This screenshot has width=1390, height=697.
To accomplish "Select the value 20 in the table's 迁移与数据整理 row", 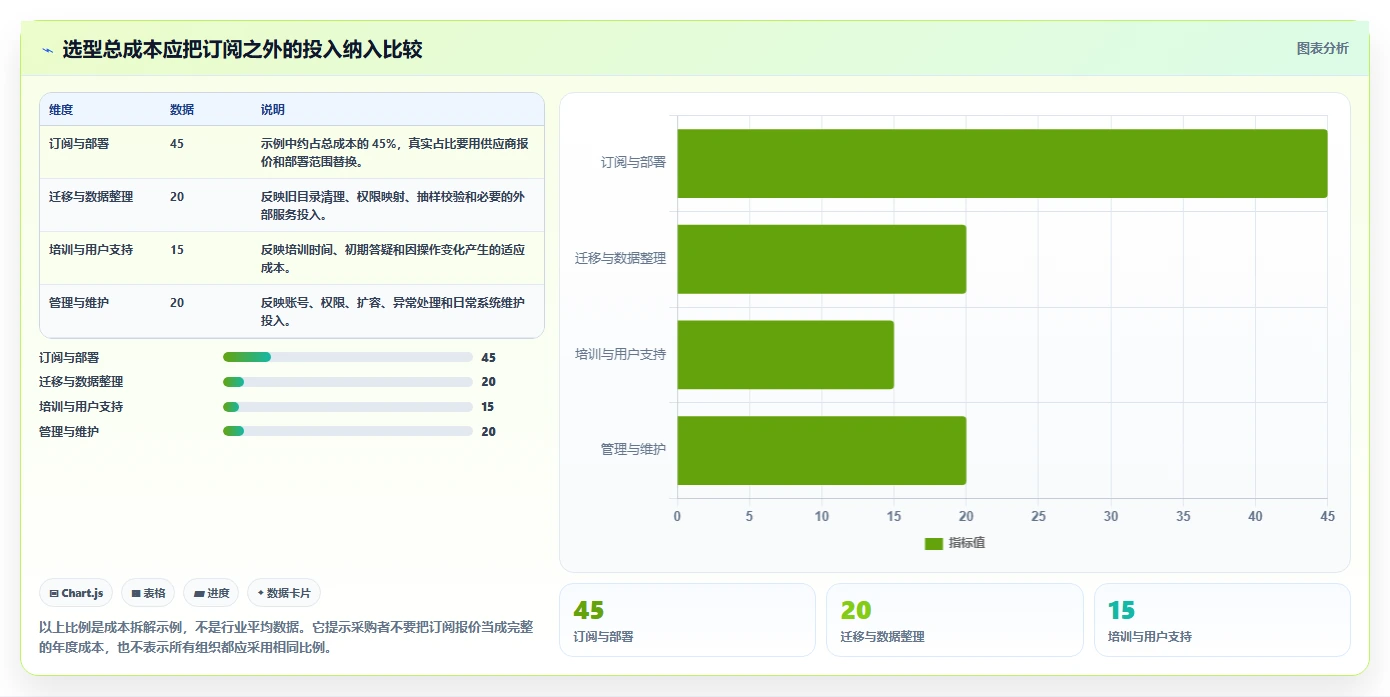I will pyautogui.click(x=177, y=197).
